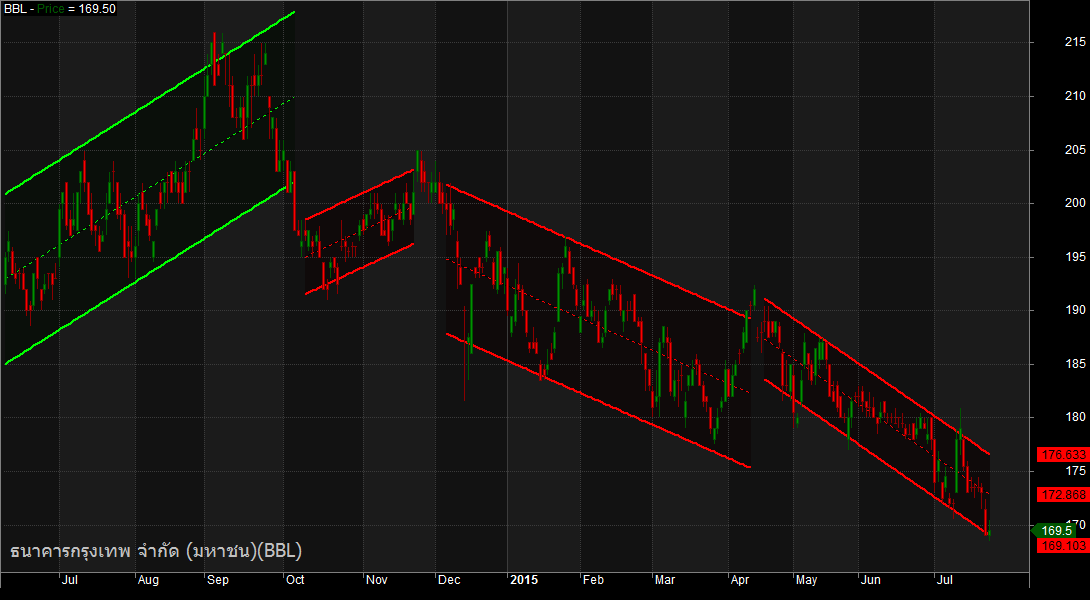This screenshot has width=1090, height=600.
Task: Click the Oct label on time axis
Action: tap(295, 580)
